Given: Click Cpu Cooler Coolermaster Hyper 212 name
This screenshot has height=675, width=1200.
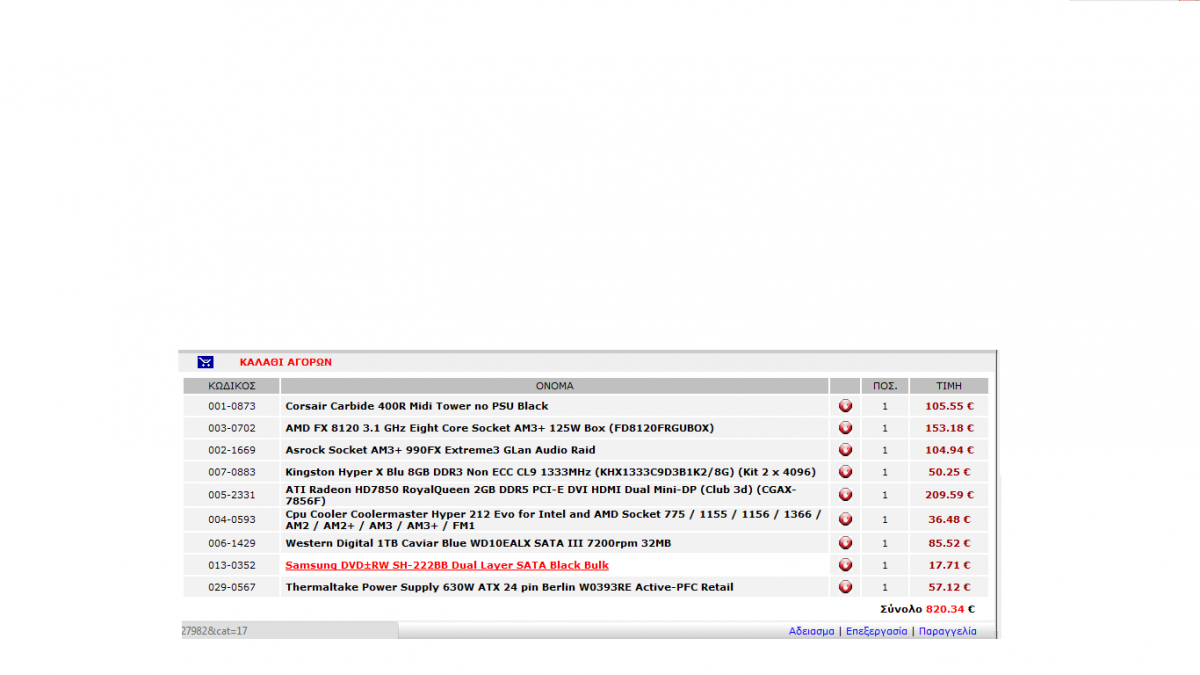Looking at the screenshot, I should tap(553, 519).
